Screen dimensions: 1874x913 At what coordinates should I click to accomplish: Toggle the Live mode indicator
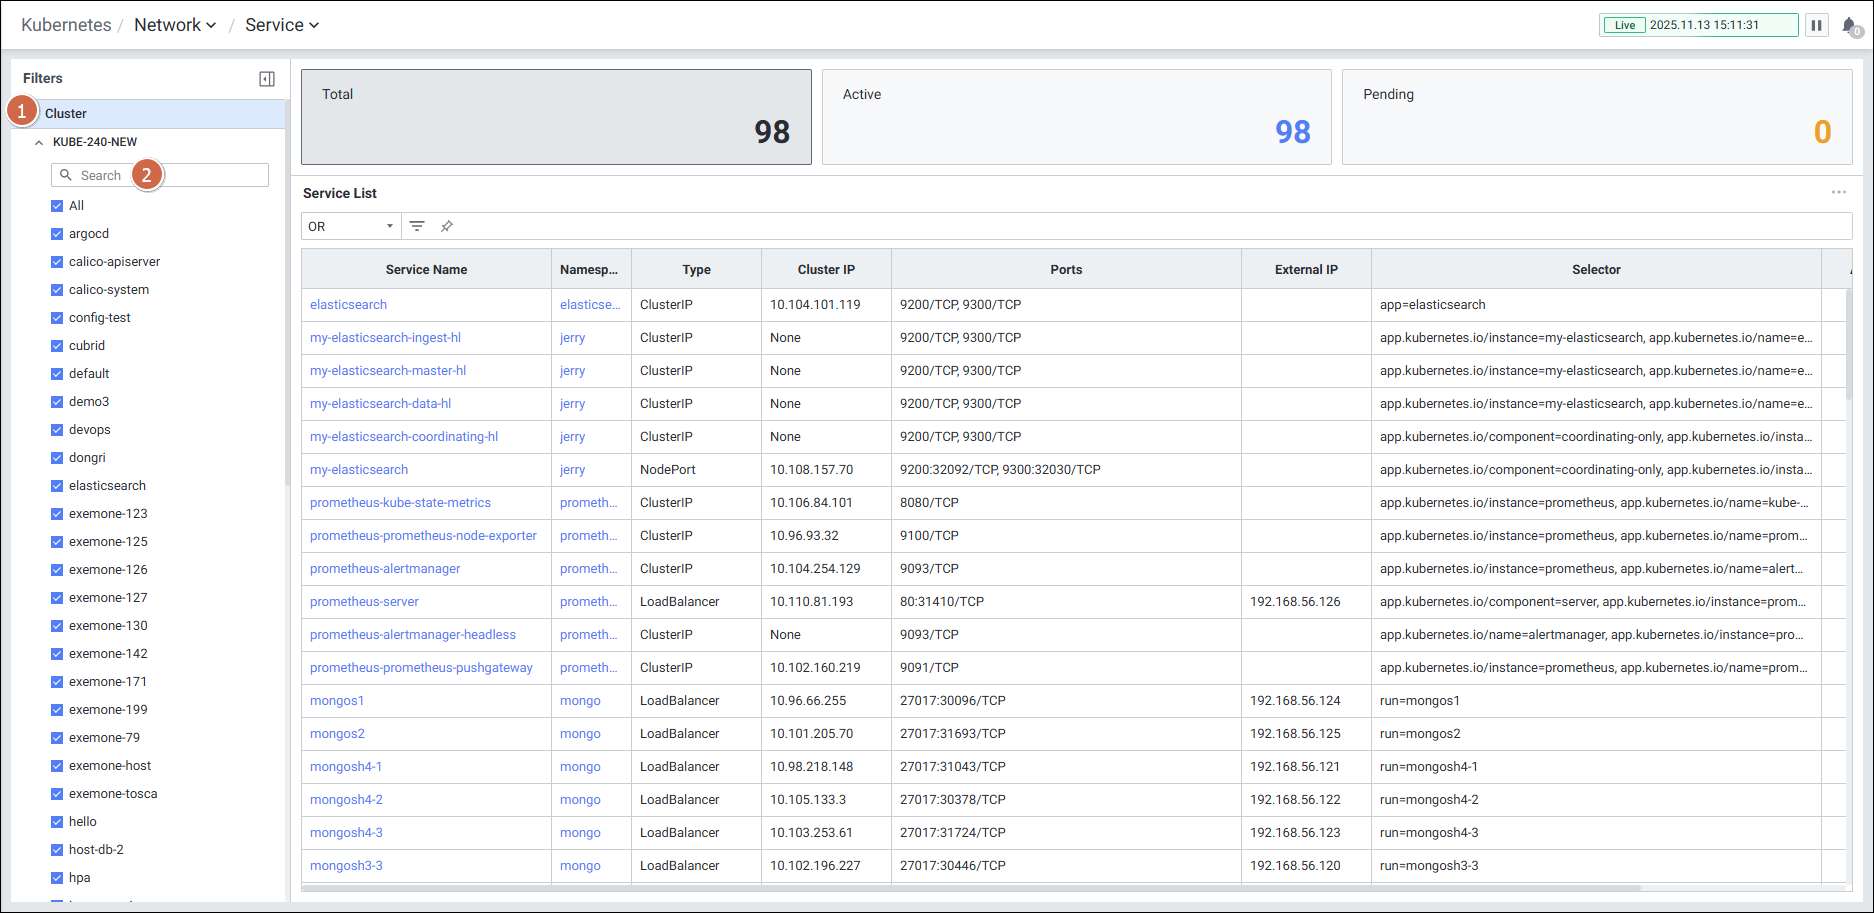point(1625,25)
